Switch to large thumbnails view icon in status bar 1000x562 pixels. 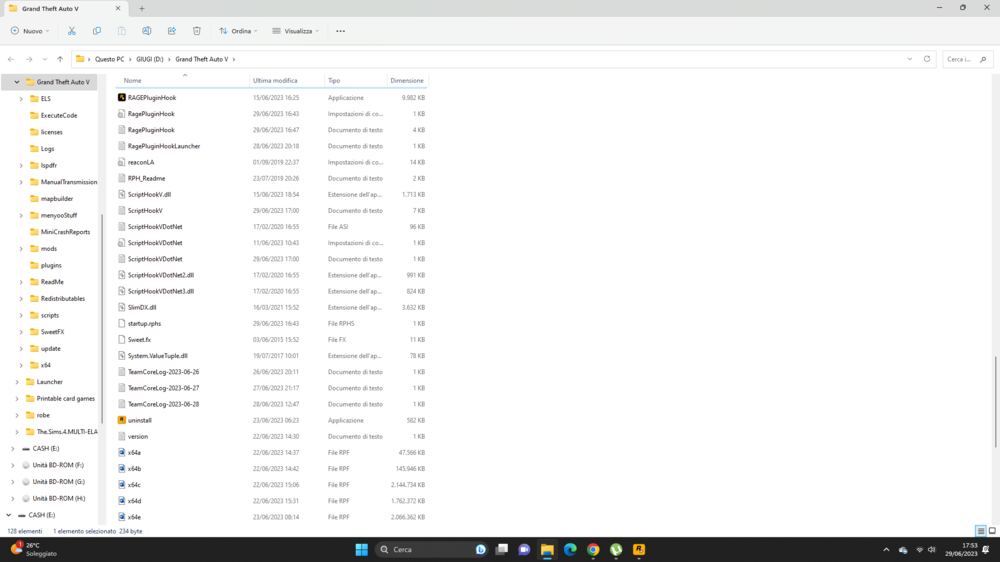pyautogui.click(x=992, y=531)
